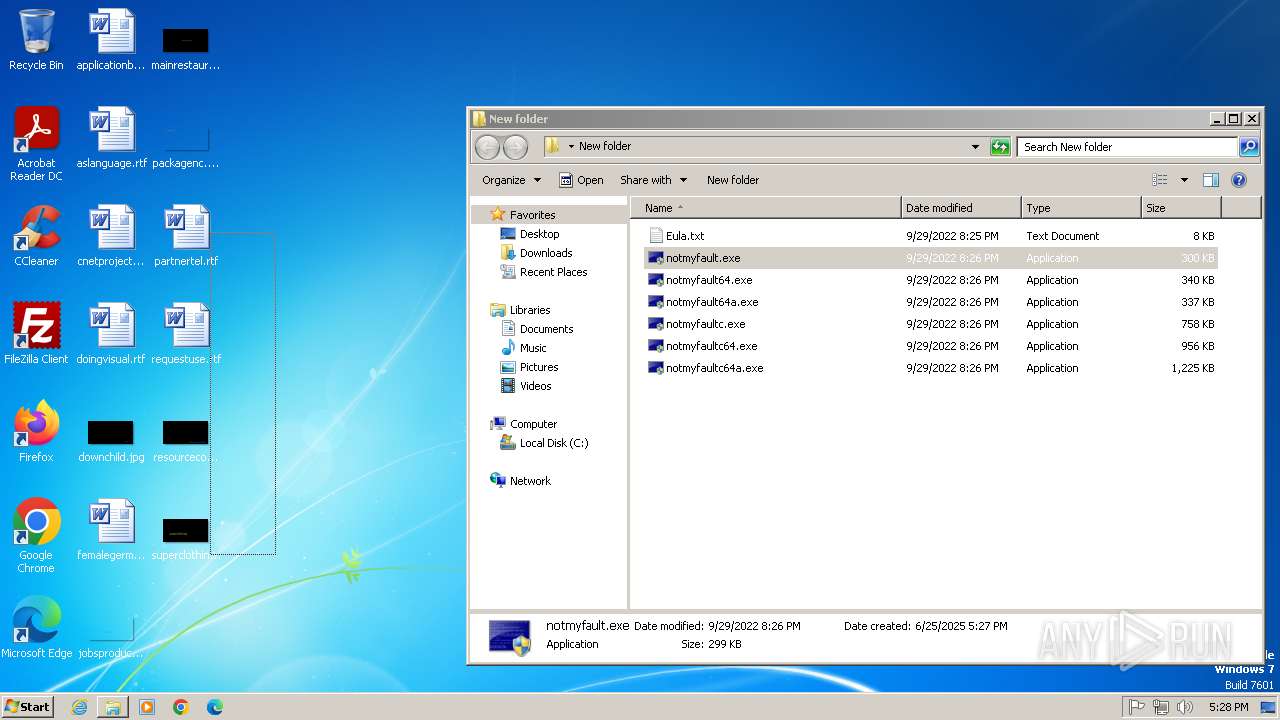Open Videos library
Viewport: 1280px width, 720px height.
535,386
